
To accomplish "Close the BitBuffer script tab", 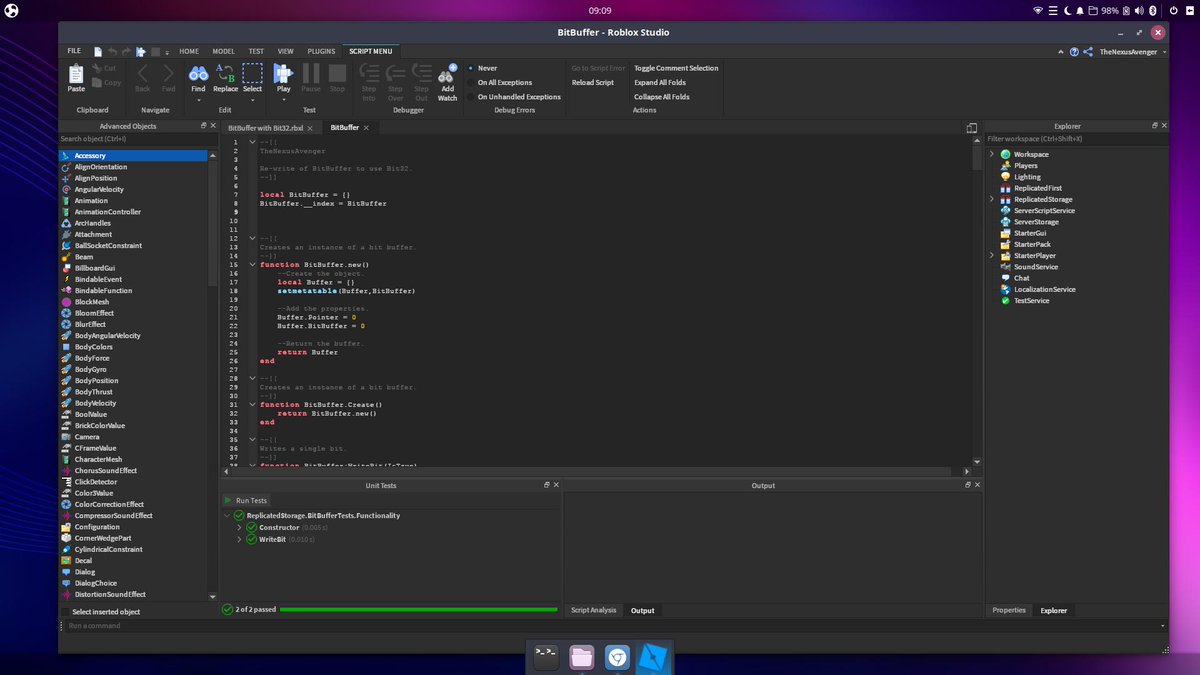I will point(366,128).
